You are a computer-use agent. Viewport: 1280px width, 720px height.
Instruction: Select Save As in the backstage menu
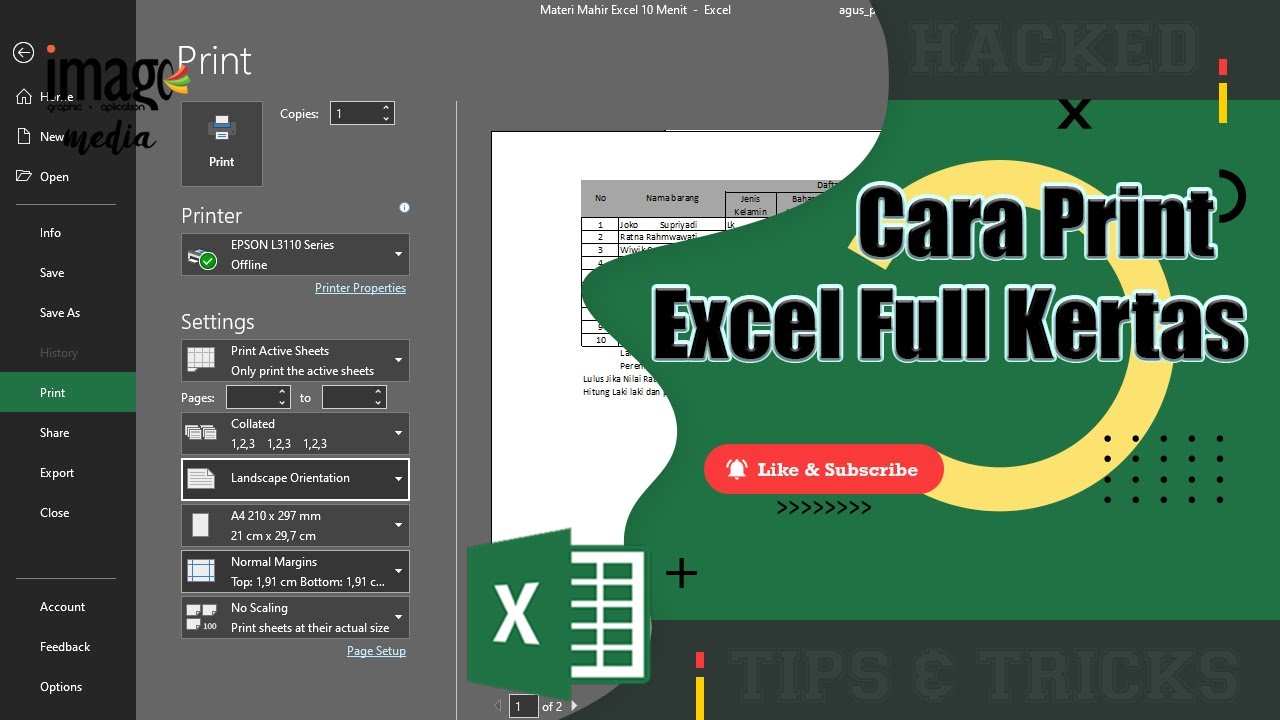tap(68, 313)
